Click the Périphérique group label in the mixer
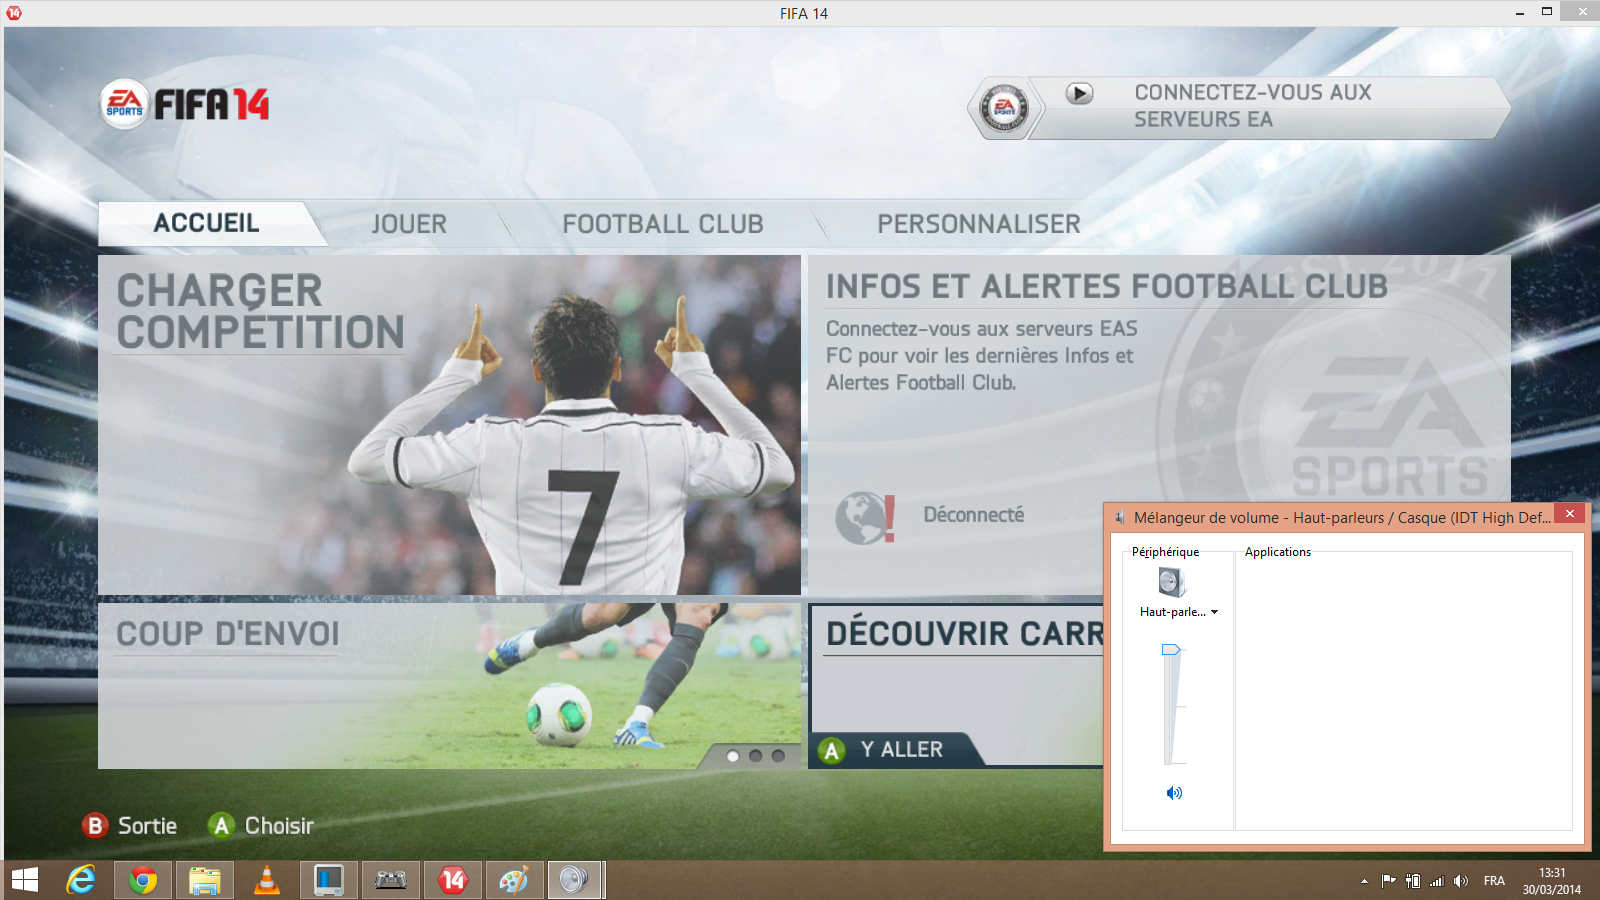 click(x=1165, y=552)
